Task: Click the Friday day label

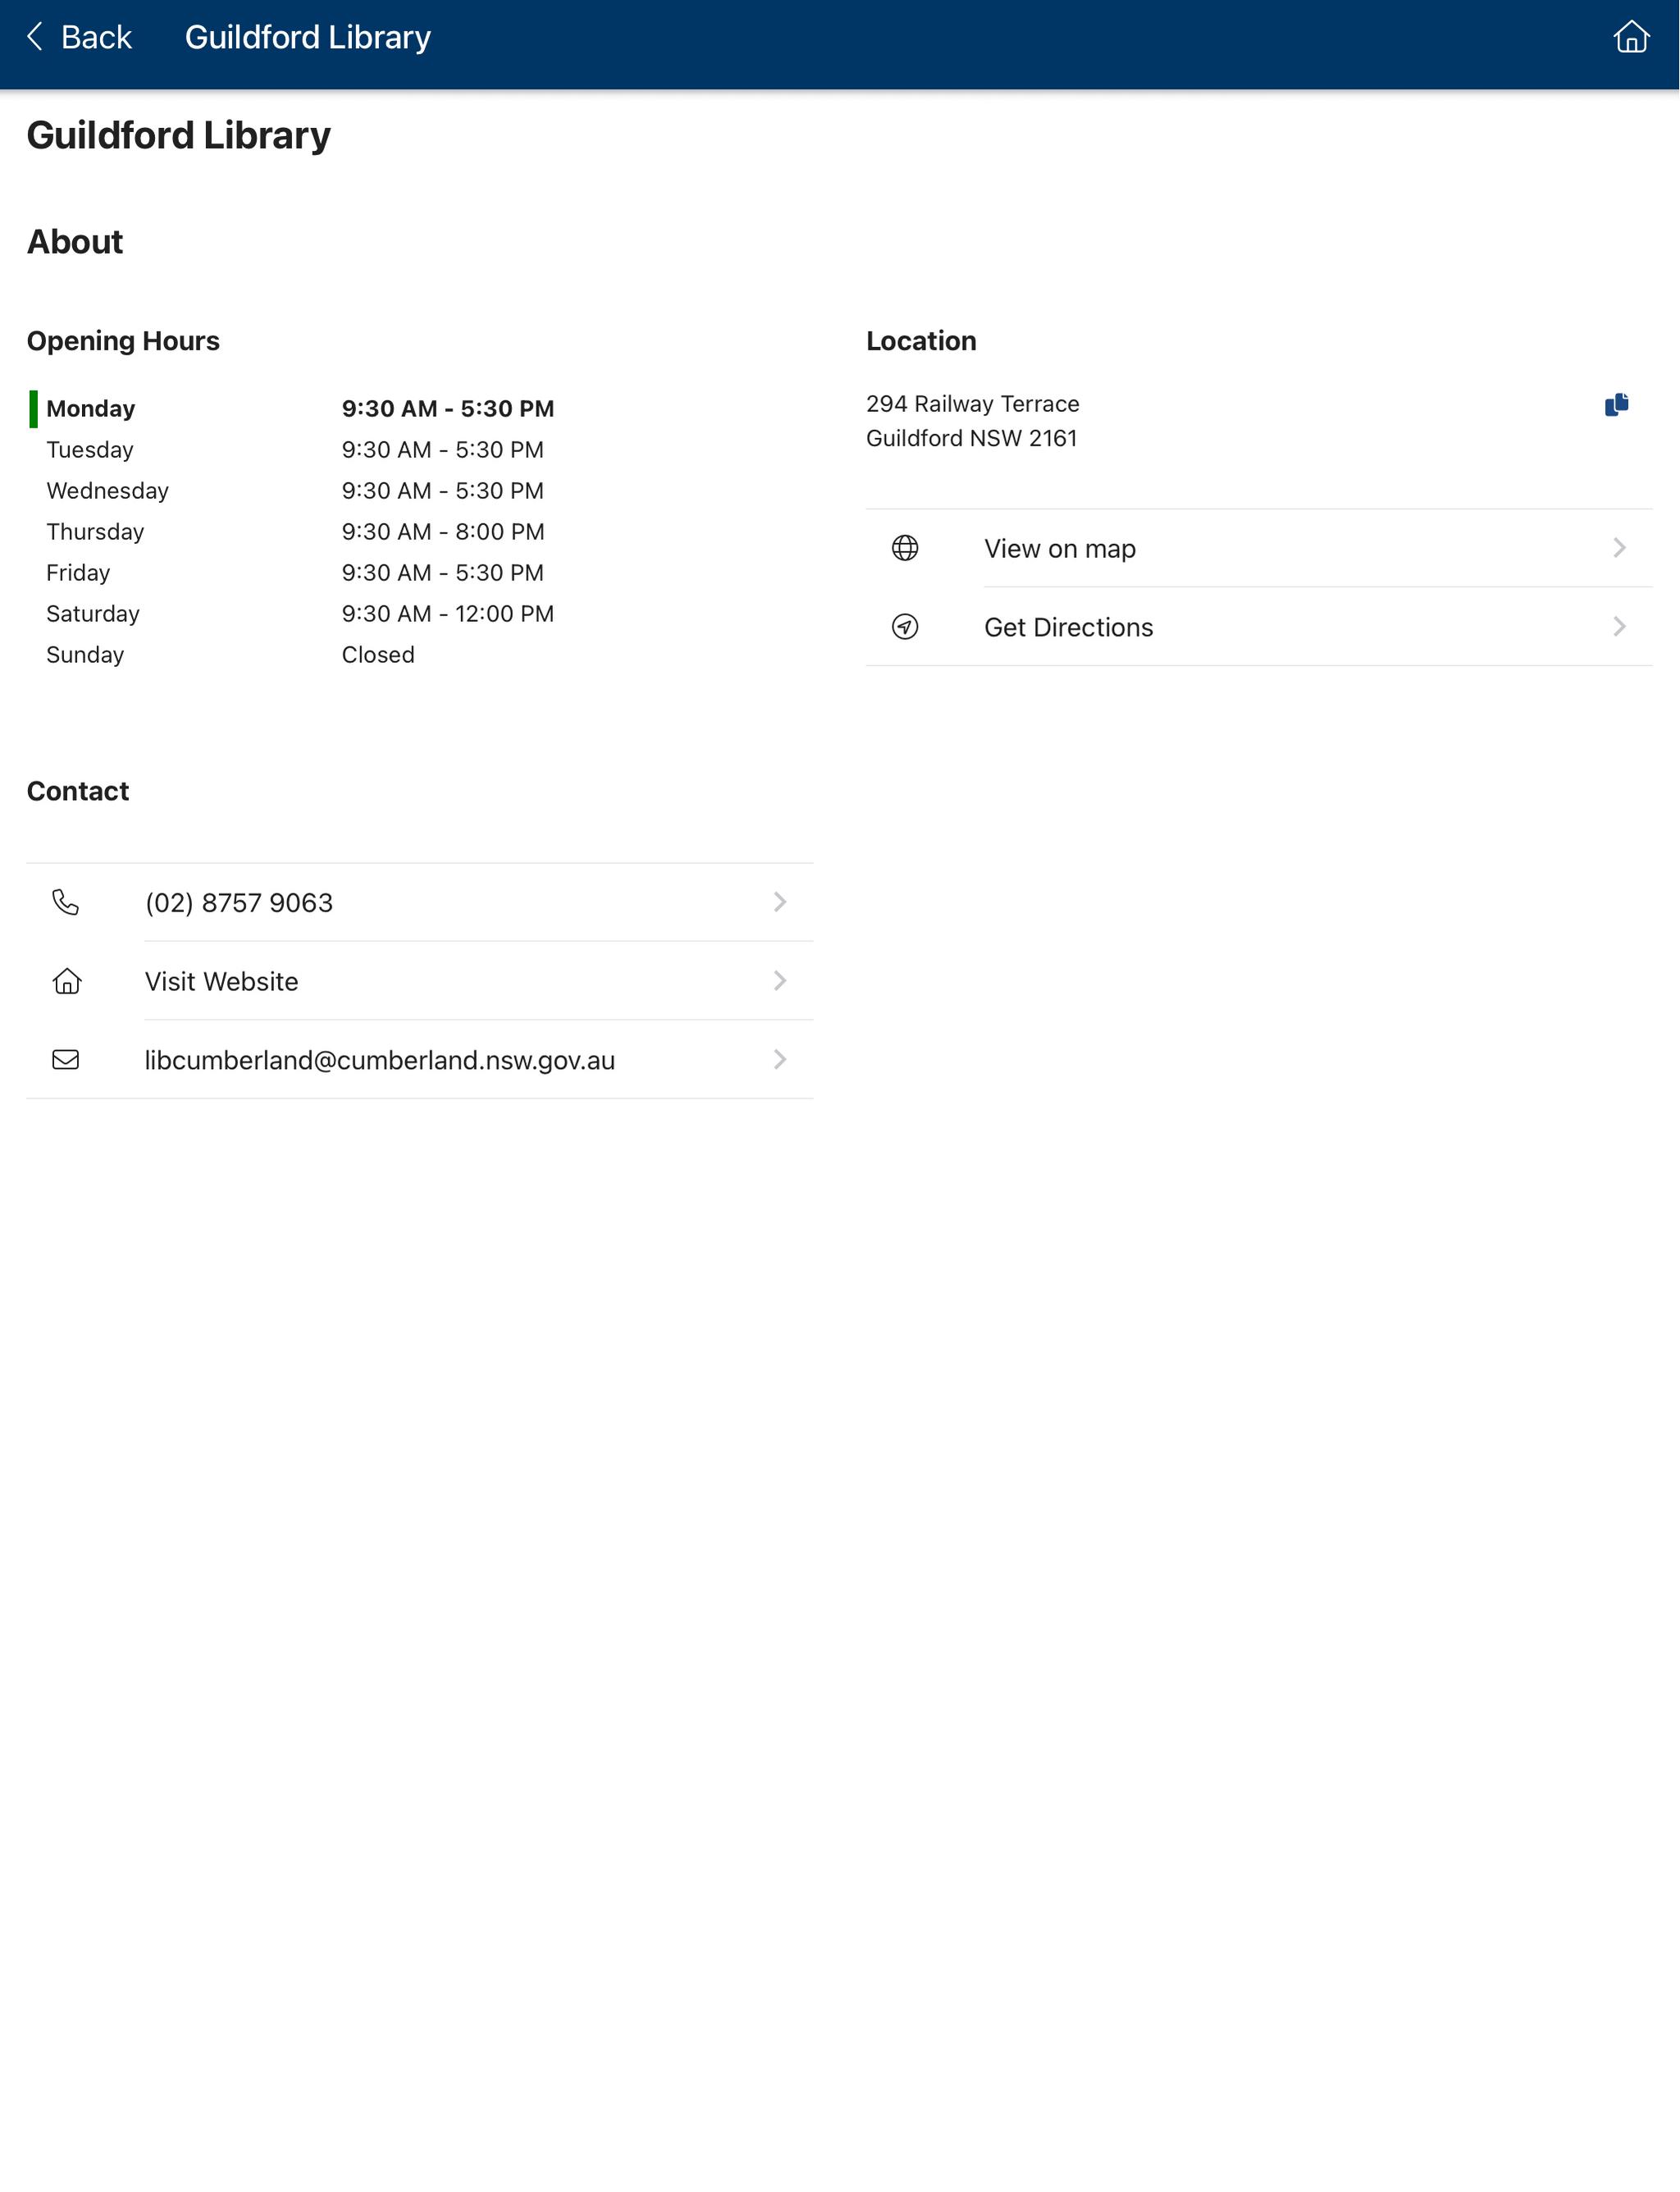Action: 78,573
